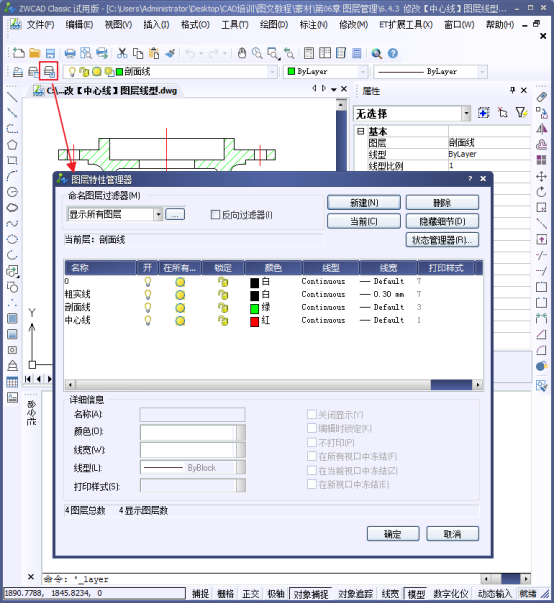Select the Ellipse draw tool
The height and width of the screenshot is (604, 554).
pos(12,239)
